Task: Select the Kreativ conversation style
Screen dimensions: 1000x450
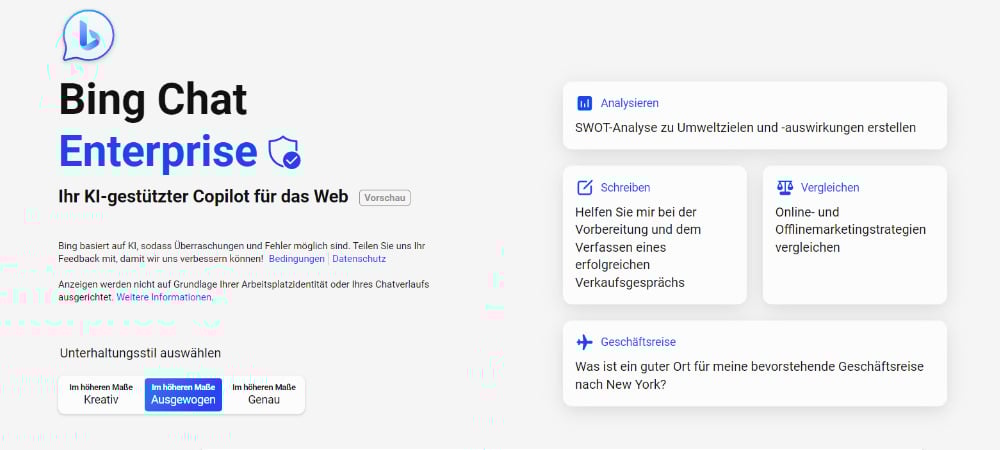Action: coord(101,395)
